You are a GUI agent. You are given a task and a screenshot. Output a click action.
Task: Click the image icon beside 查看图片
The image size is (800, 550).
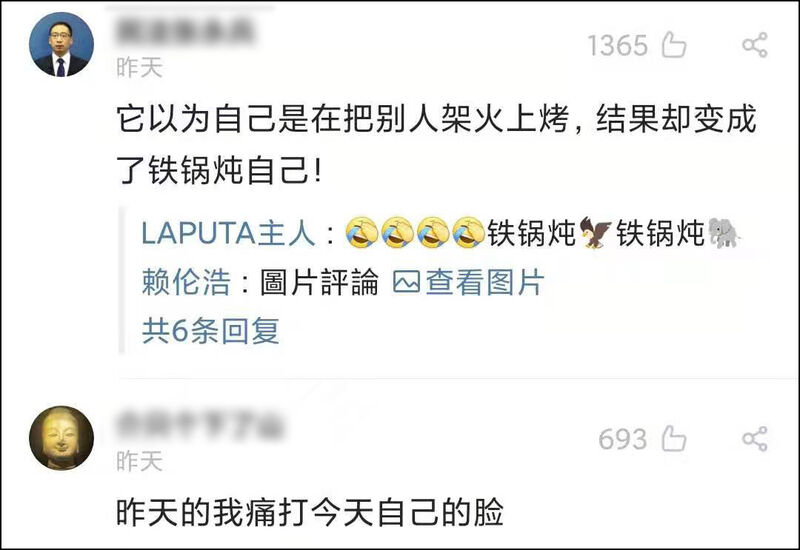point(407,282)
